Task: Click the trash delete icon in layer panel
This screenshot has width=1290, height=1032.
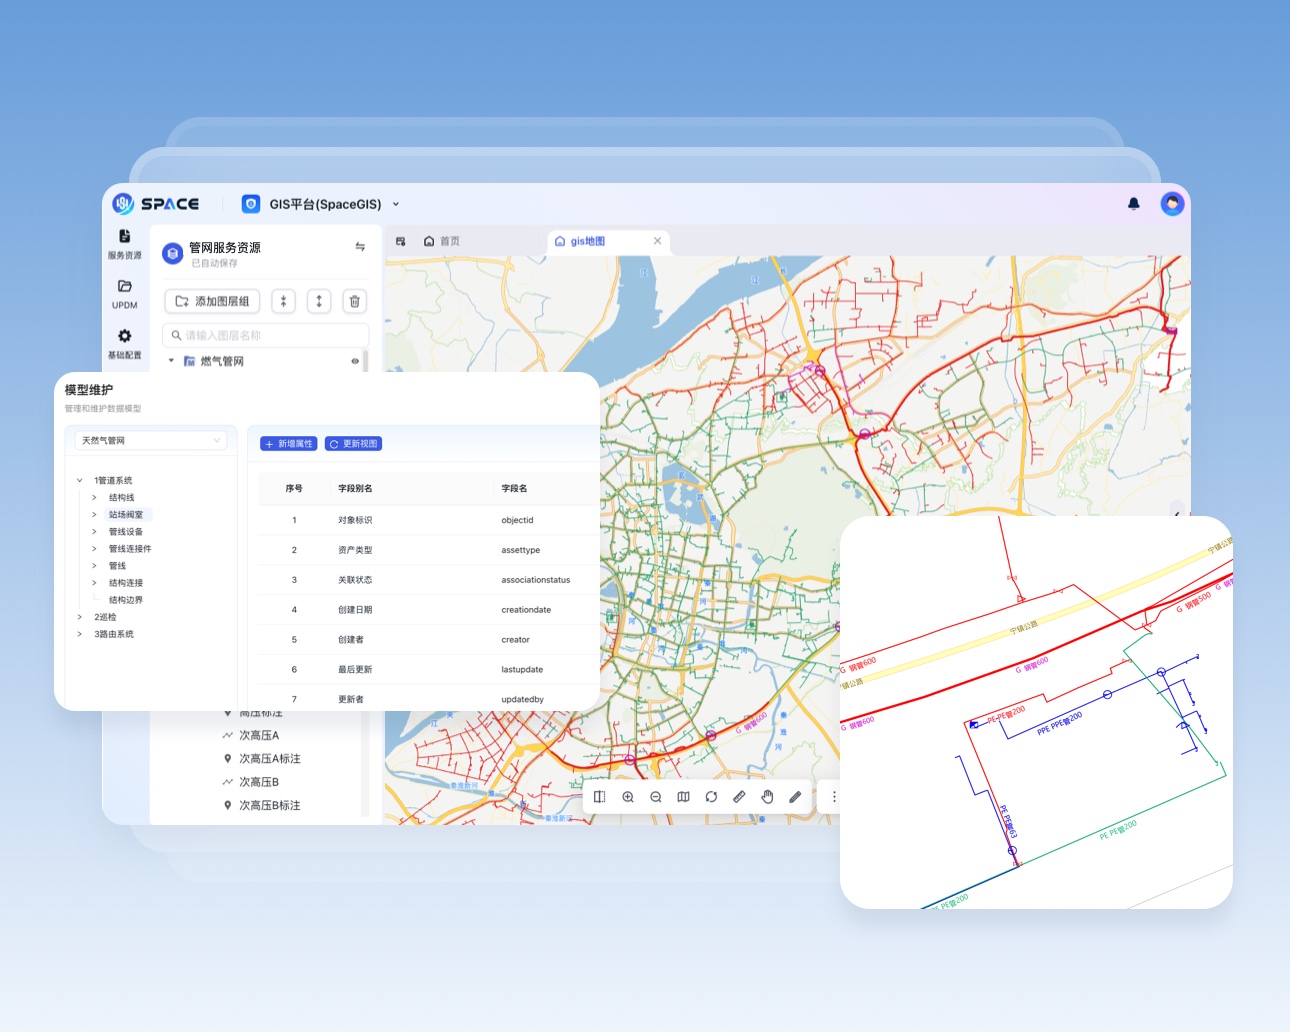Action: point(354,301)
